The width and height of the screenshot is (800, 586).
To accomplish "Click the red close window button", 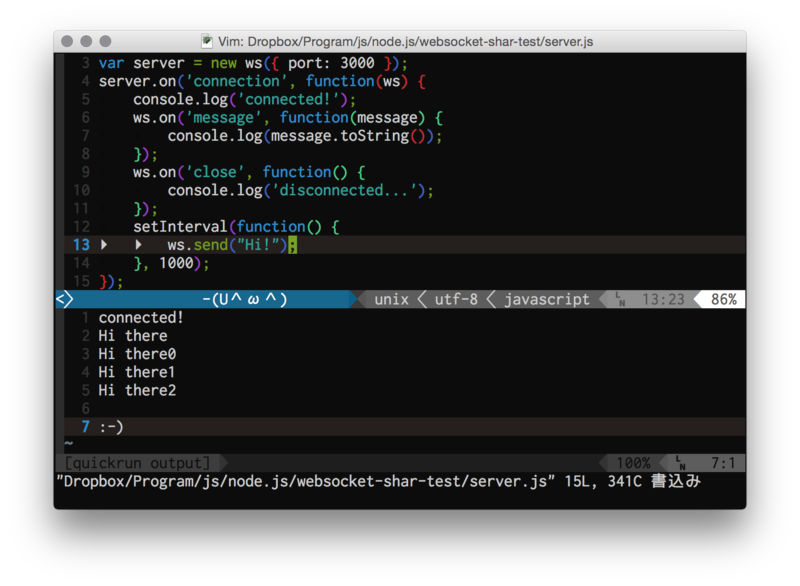I will (67, 41).
